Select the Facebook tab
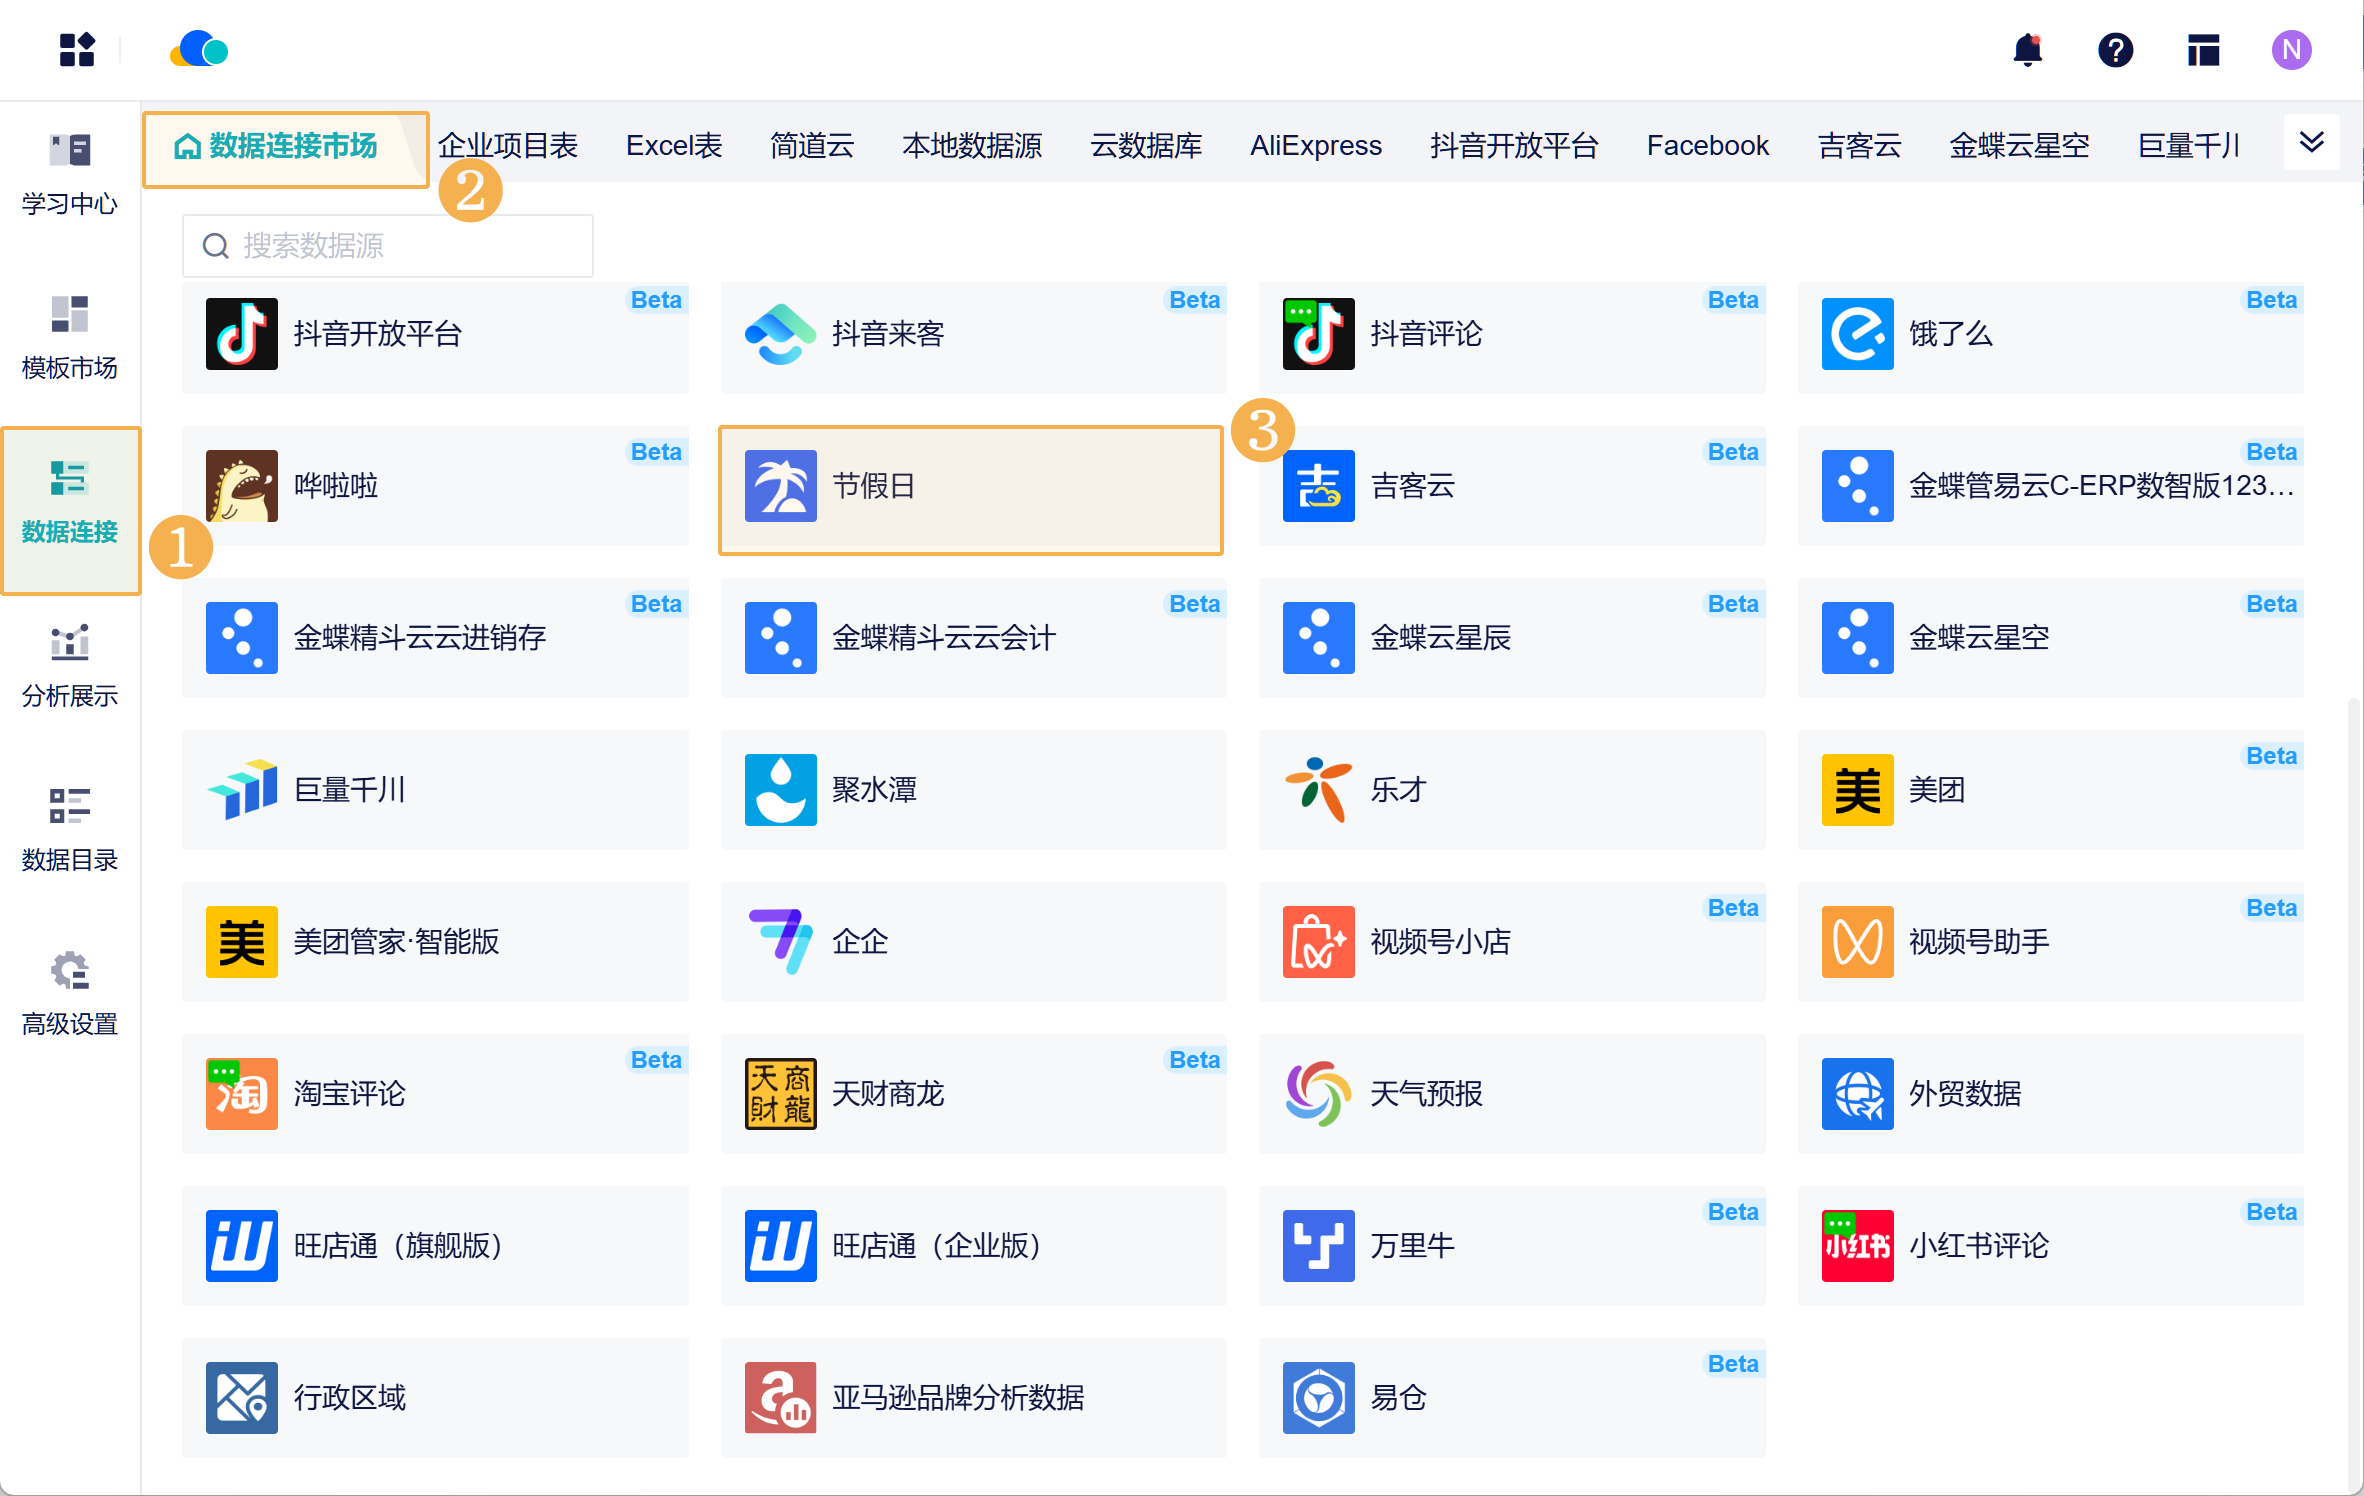The width and height of the screenshot is (2364, 1496). (1707, 146)
